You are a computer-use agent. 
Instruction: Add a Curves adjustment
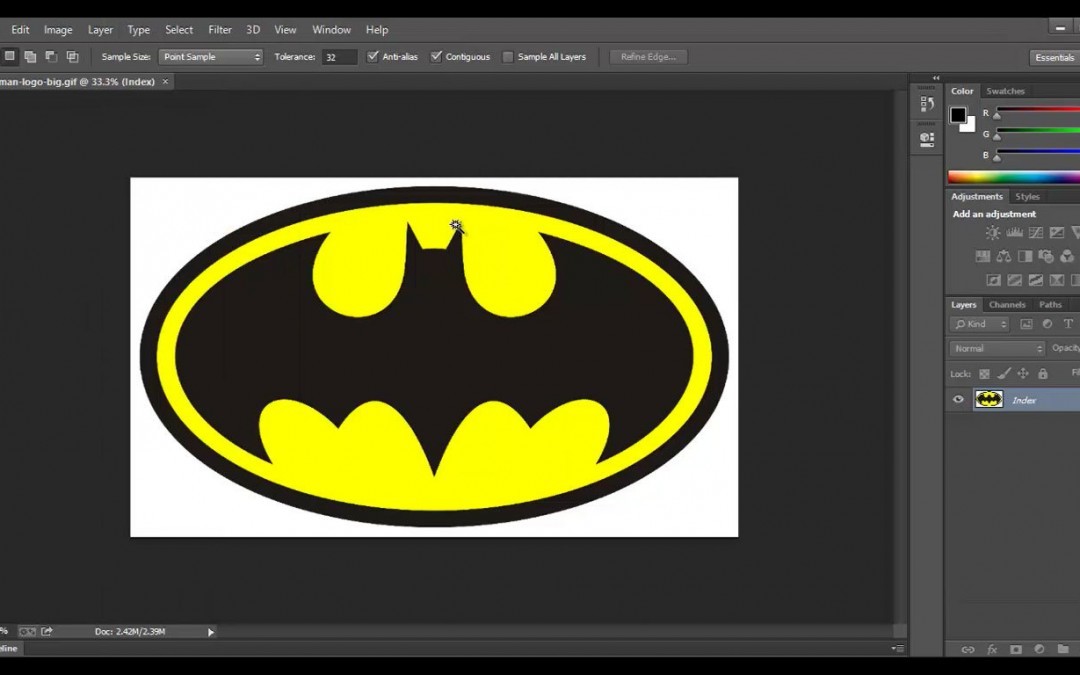[1035, 233]
